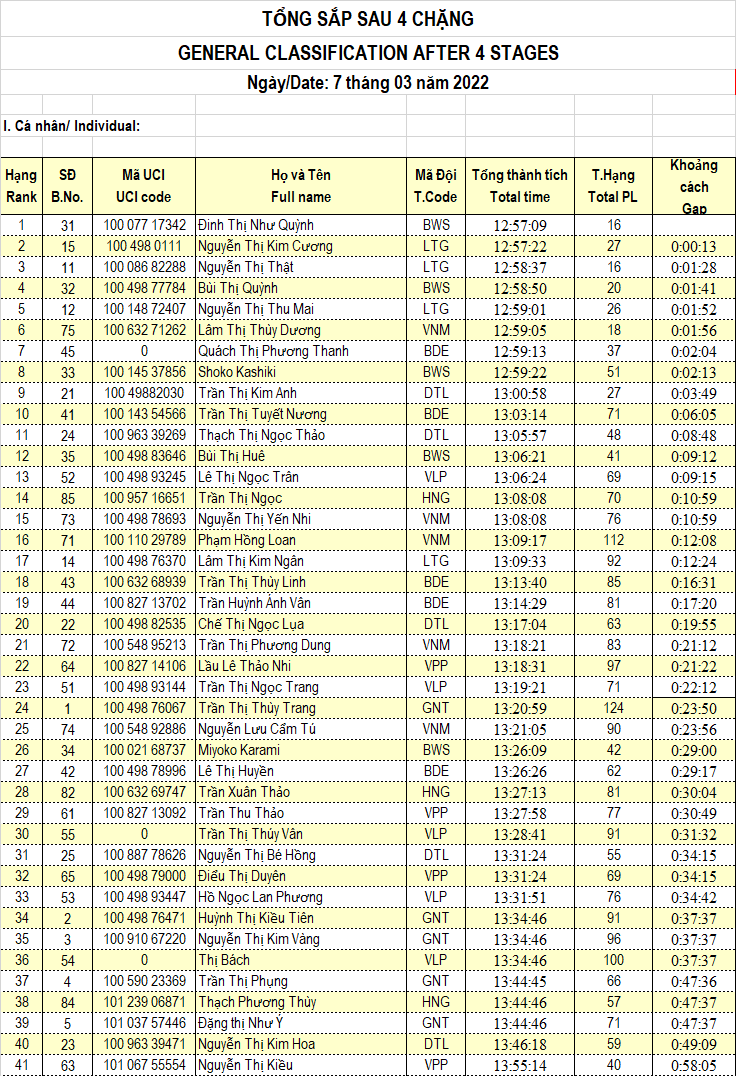Click the 'Khoảng cách Gap' column header
736x1076 pixels.
click(694, 186)
